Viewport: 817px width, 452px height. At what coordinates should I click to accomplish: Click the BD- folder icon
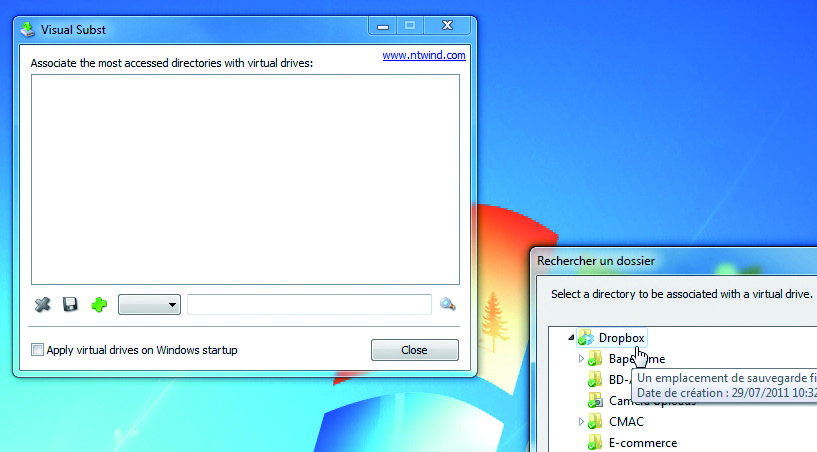click(x=595, y=380)
